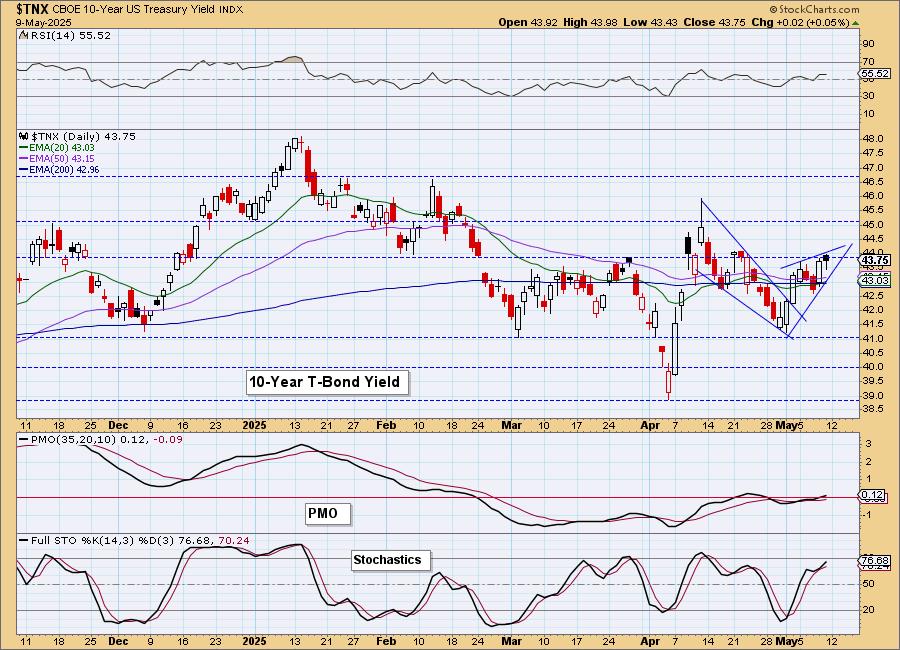Image resolution: width=900 pixels, height=650 pixels.
Task: Select the Close 43.75 value in header
Action: point(715,22)
